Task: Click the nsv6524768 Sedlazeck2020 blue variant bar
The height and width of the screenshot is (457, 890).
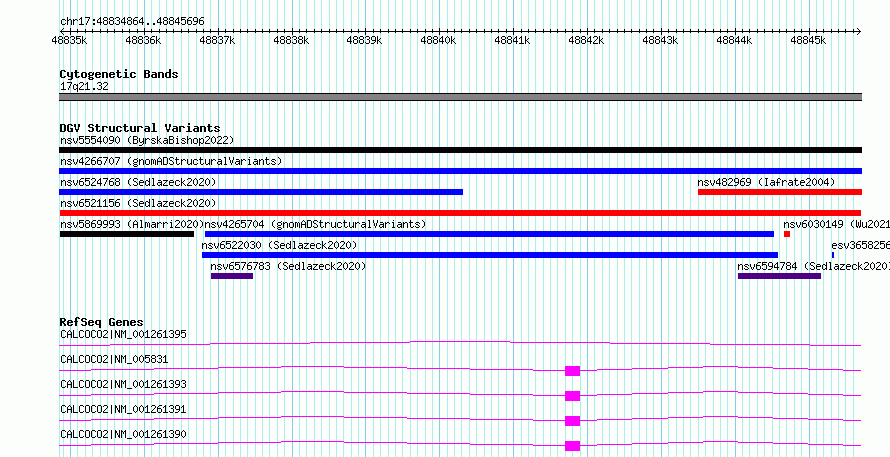Action: (261, 192)
